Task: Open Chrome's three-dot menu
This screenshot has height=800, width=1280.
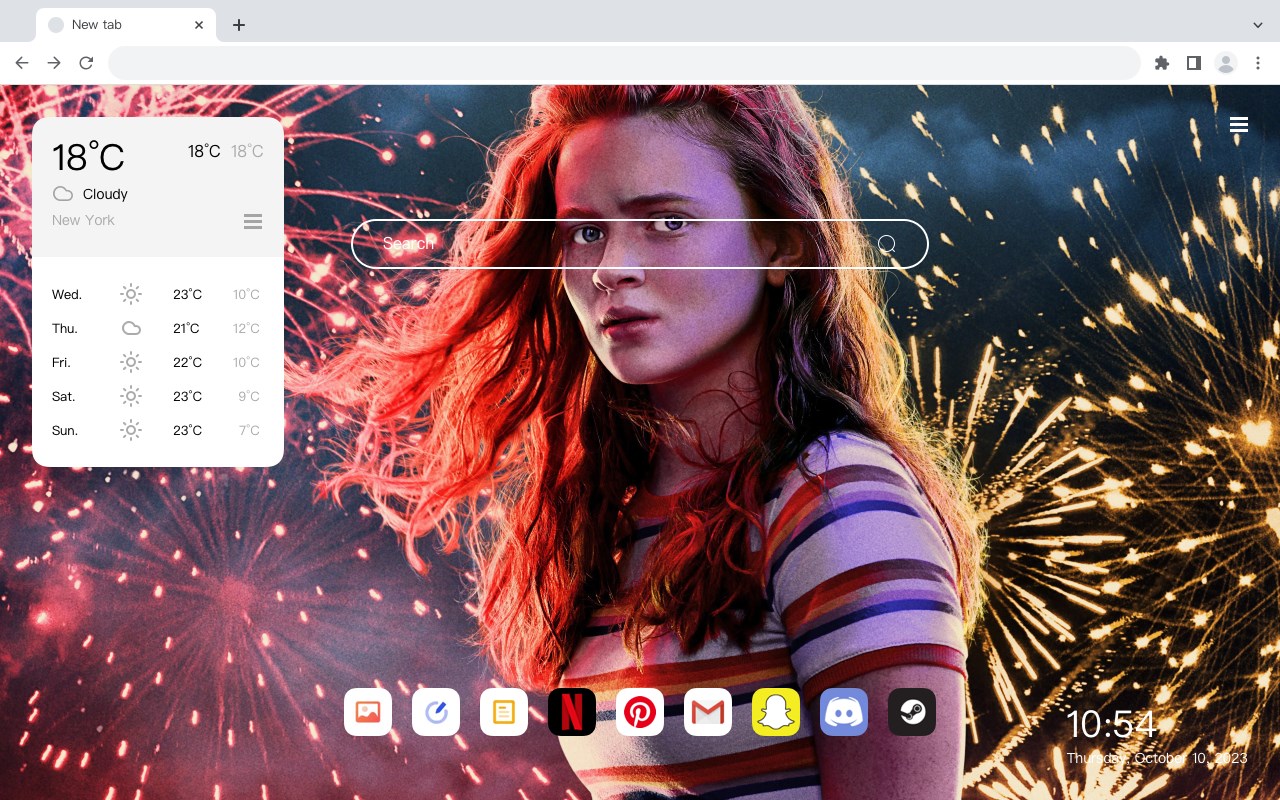Action: click(x=1258, y=63)
